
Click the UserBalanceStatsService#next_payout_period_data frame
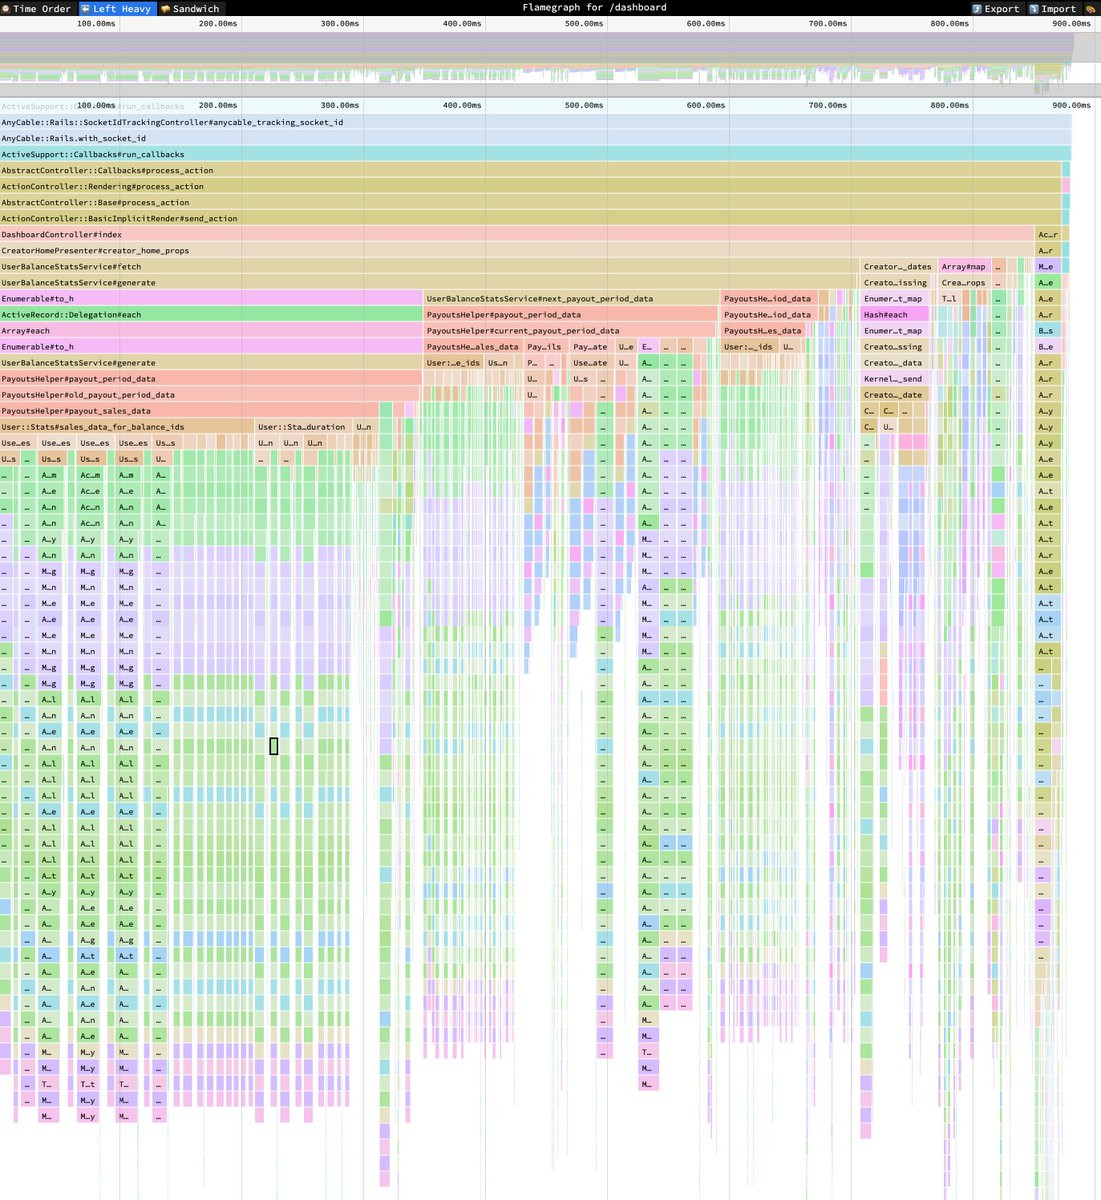pos(571,298)
